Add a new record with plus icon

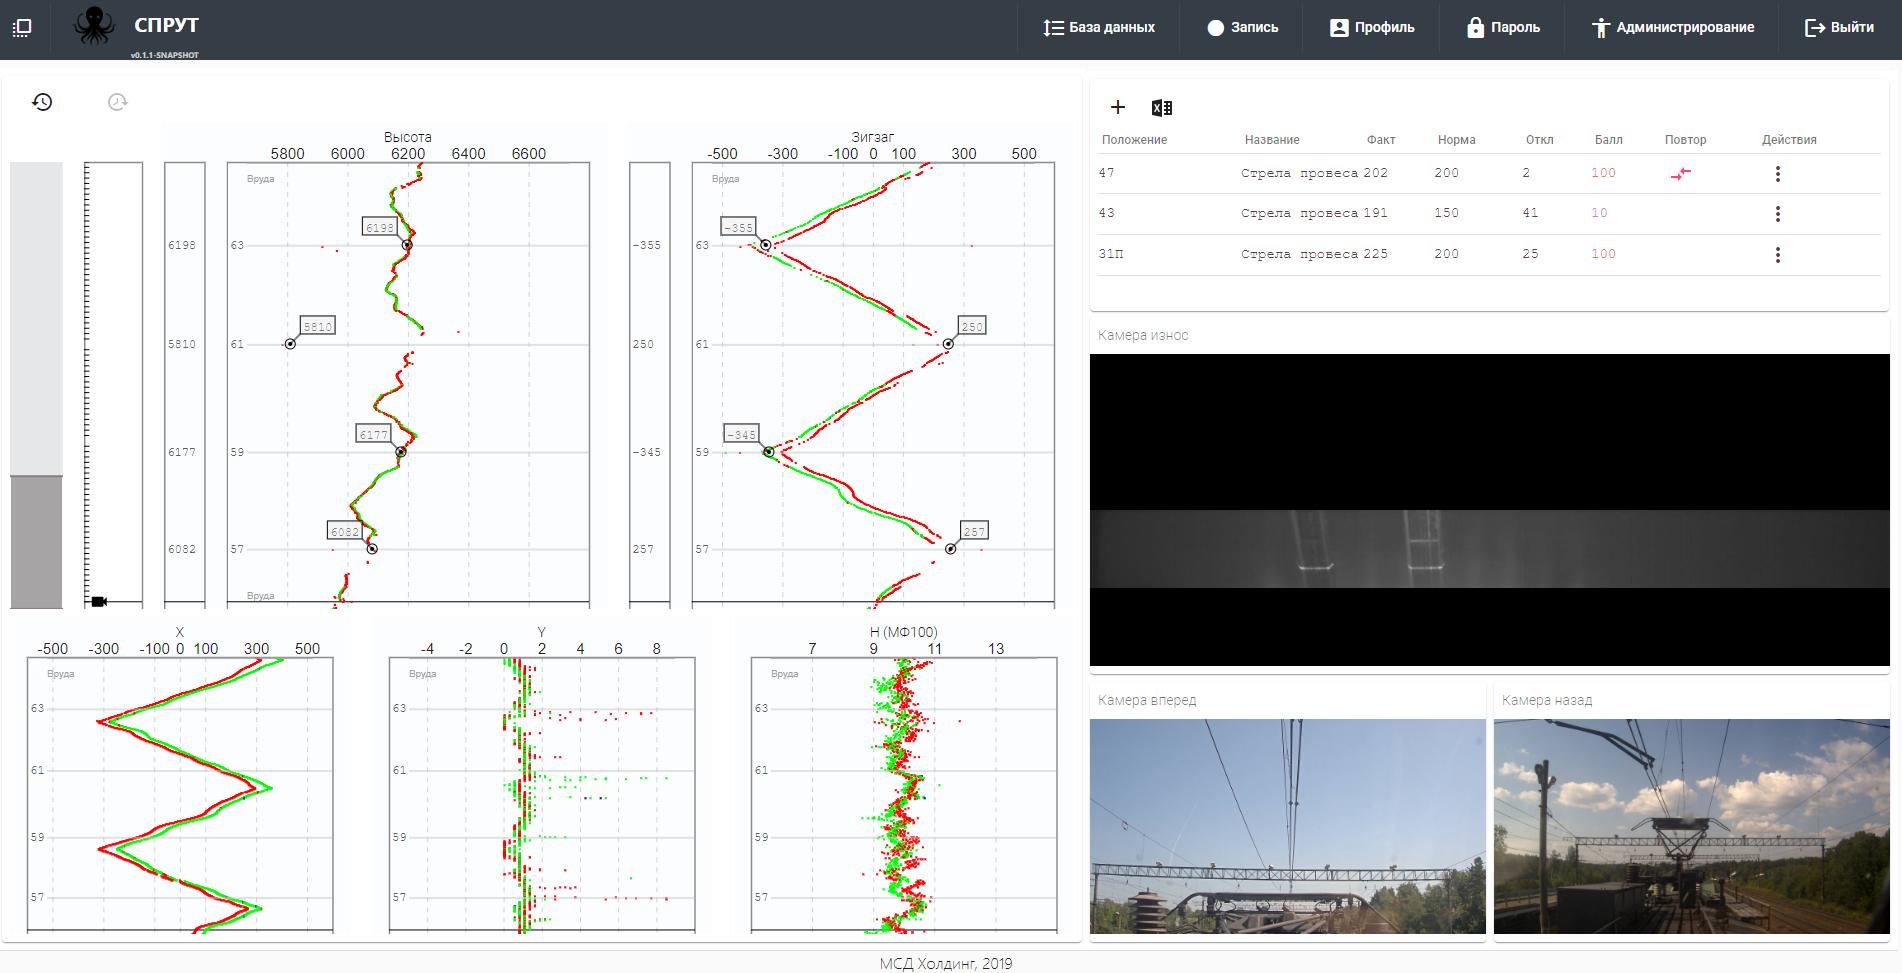click(x=1118, y=107)
